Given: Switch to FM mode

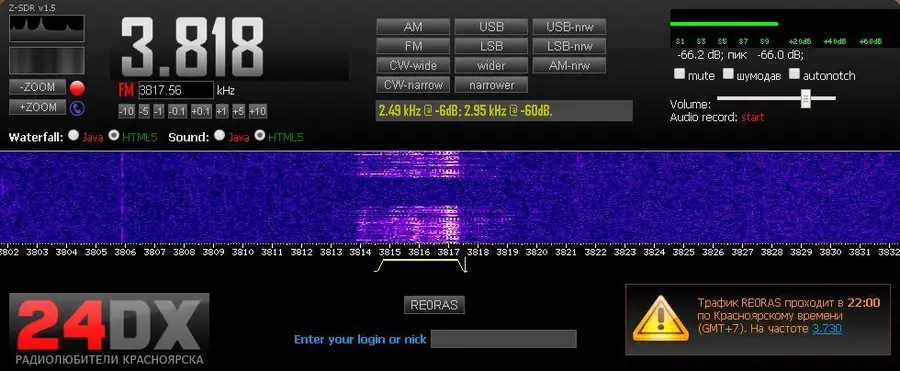Looking at the screenshot, I should (413, 46).
